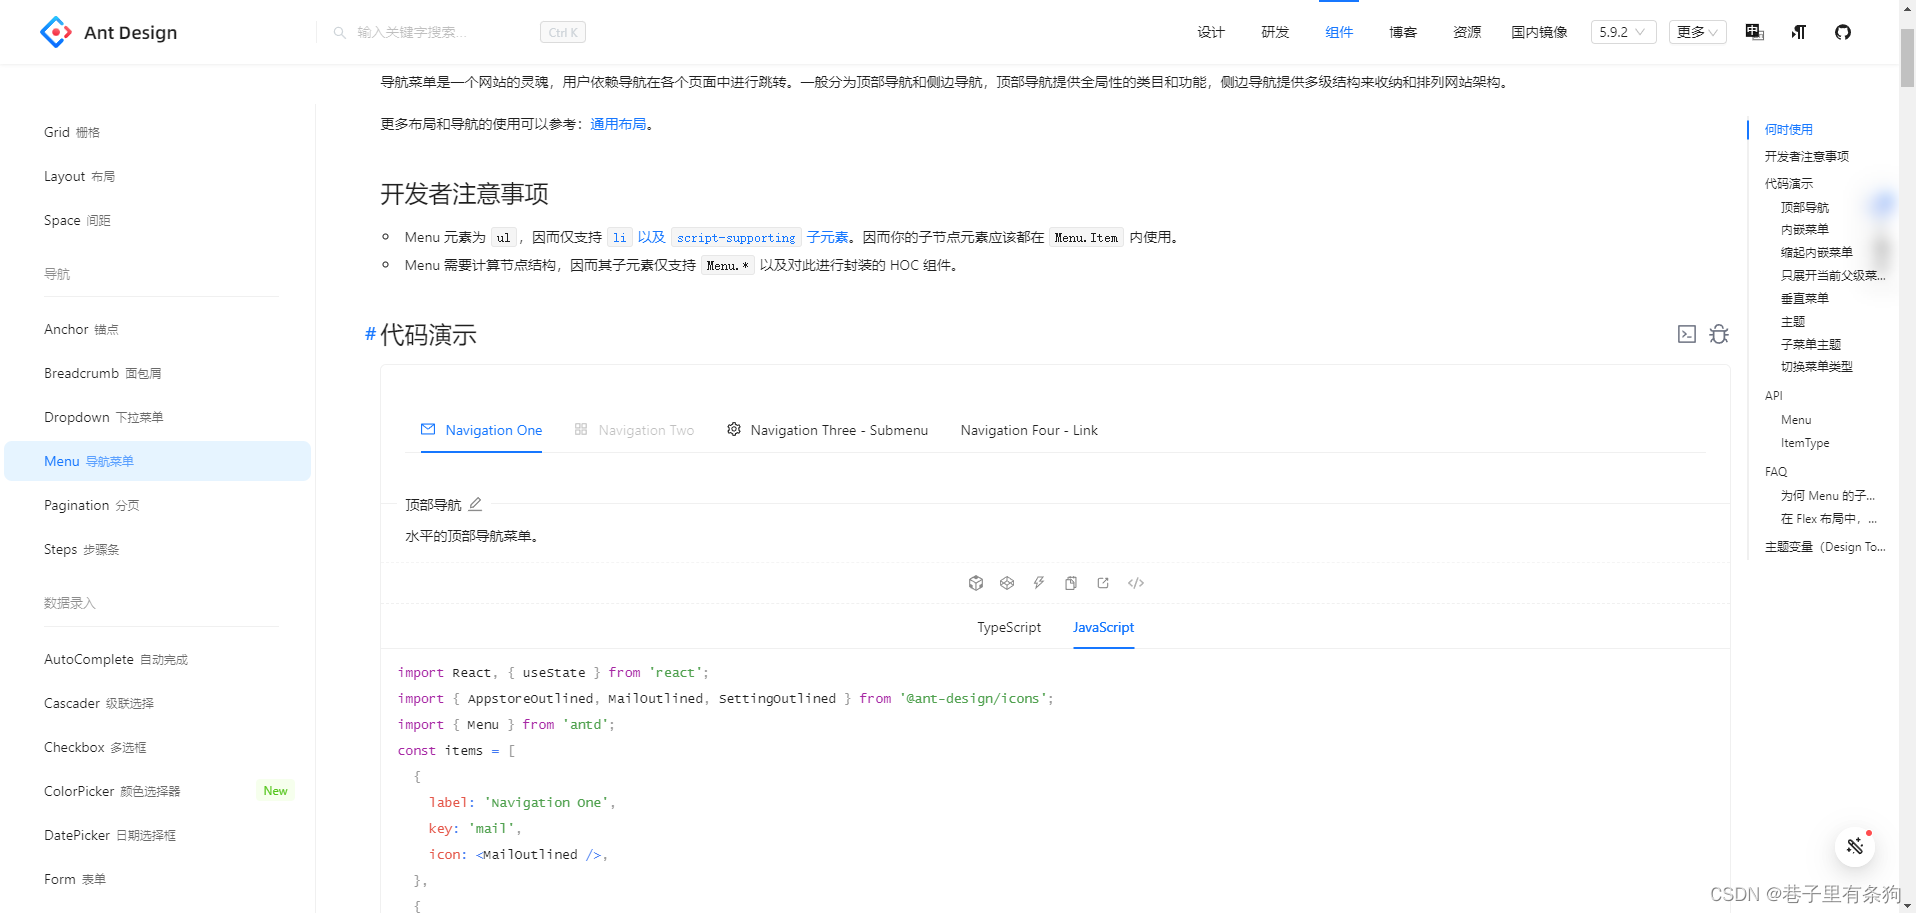This screenshot has height=913, width=1916.
Task: Switch to the TypeScript tab
Action: click(1008, 627)
